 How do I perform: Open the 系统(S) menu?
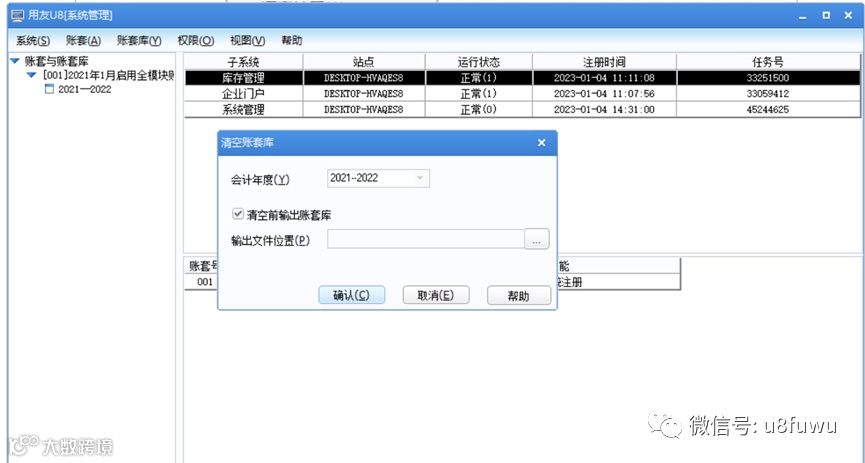point(33,41)
